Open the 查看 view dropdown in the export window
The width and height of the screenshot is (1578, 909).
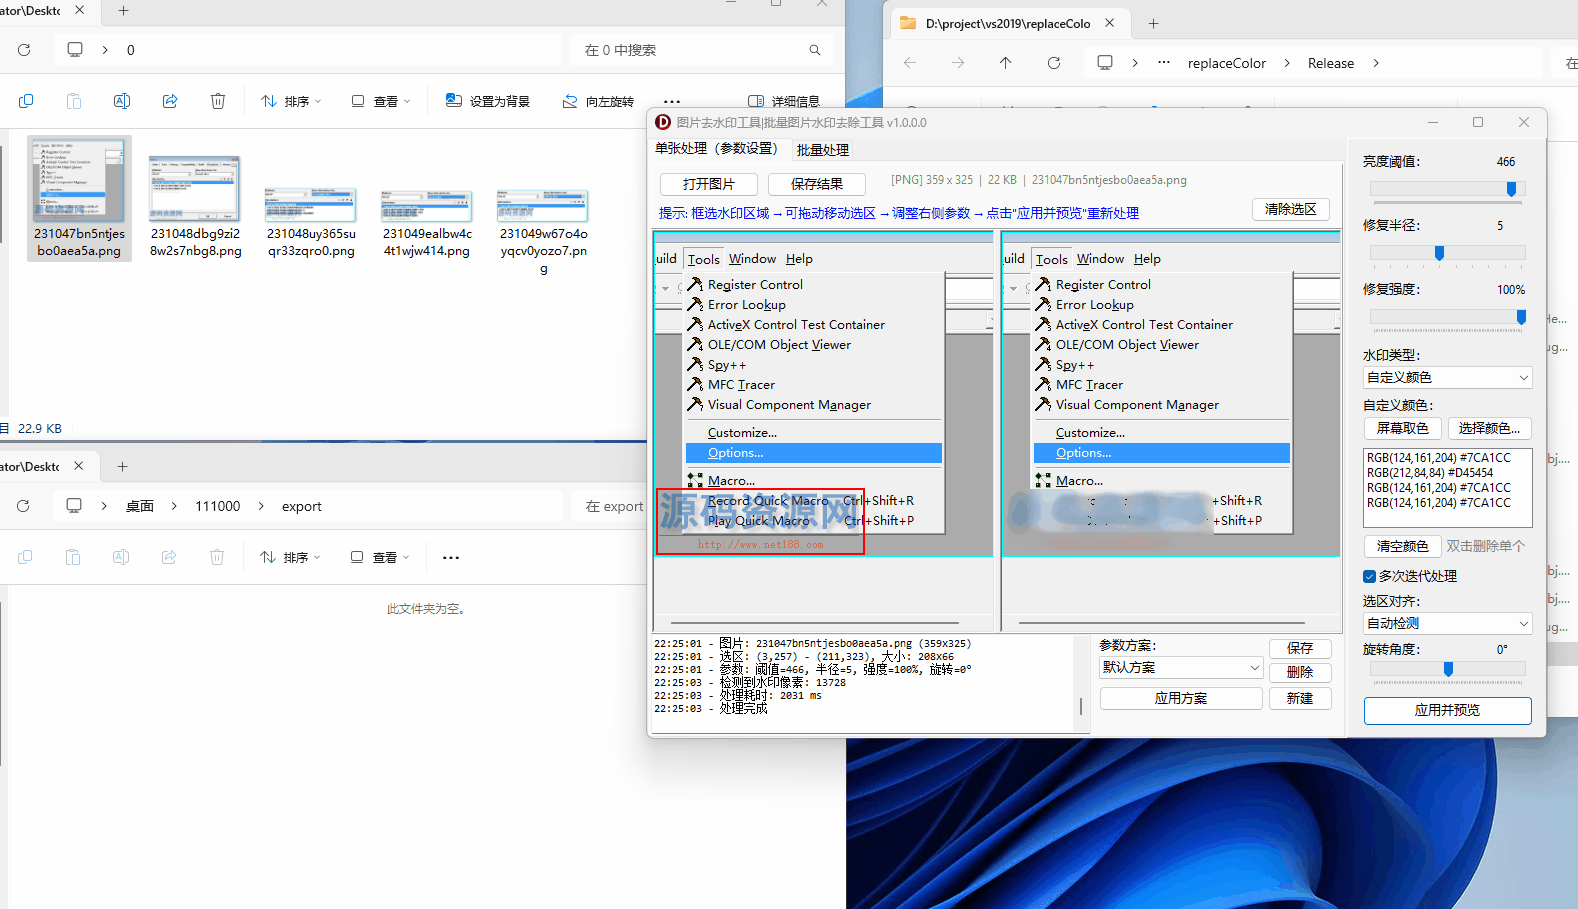(x=380, y=557)
